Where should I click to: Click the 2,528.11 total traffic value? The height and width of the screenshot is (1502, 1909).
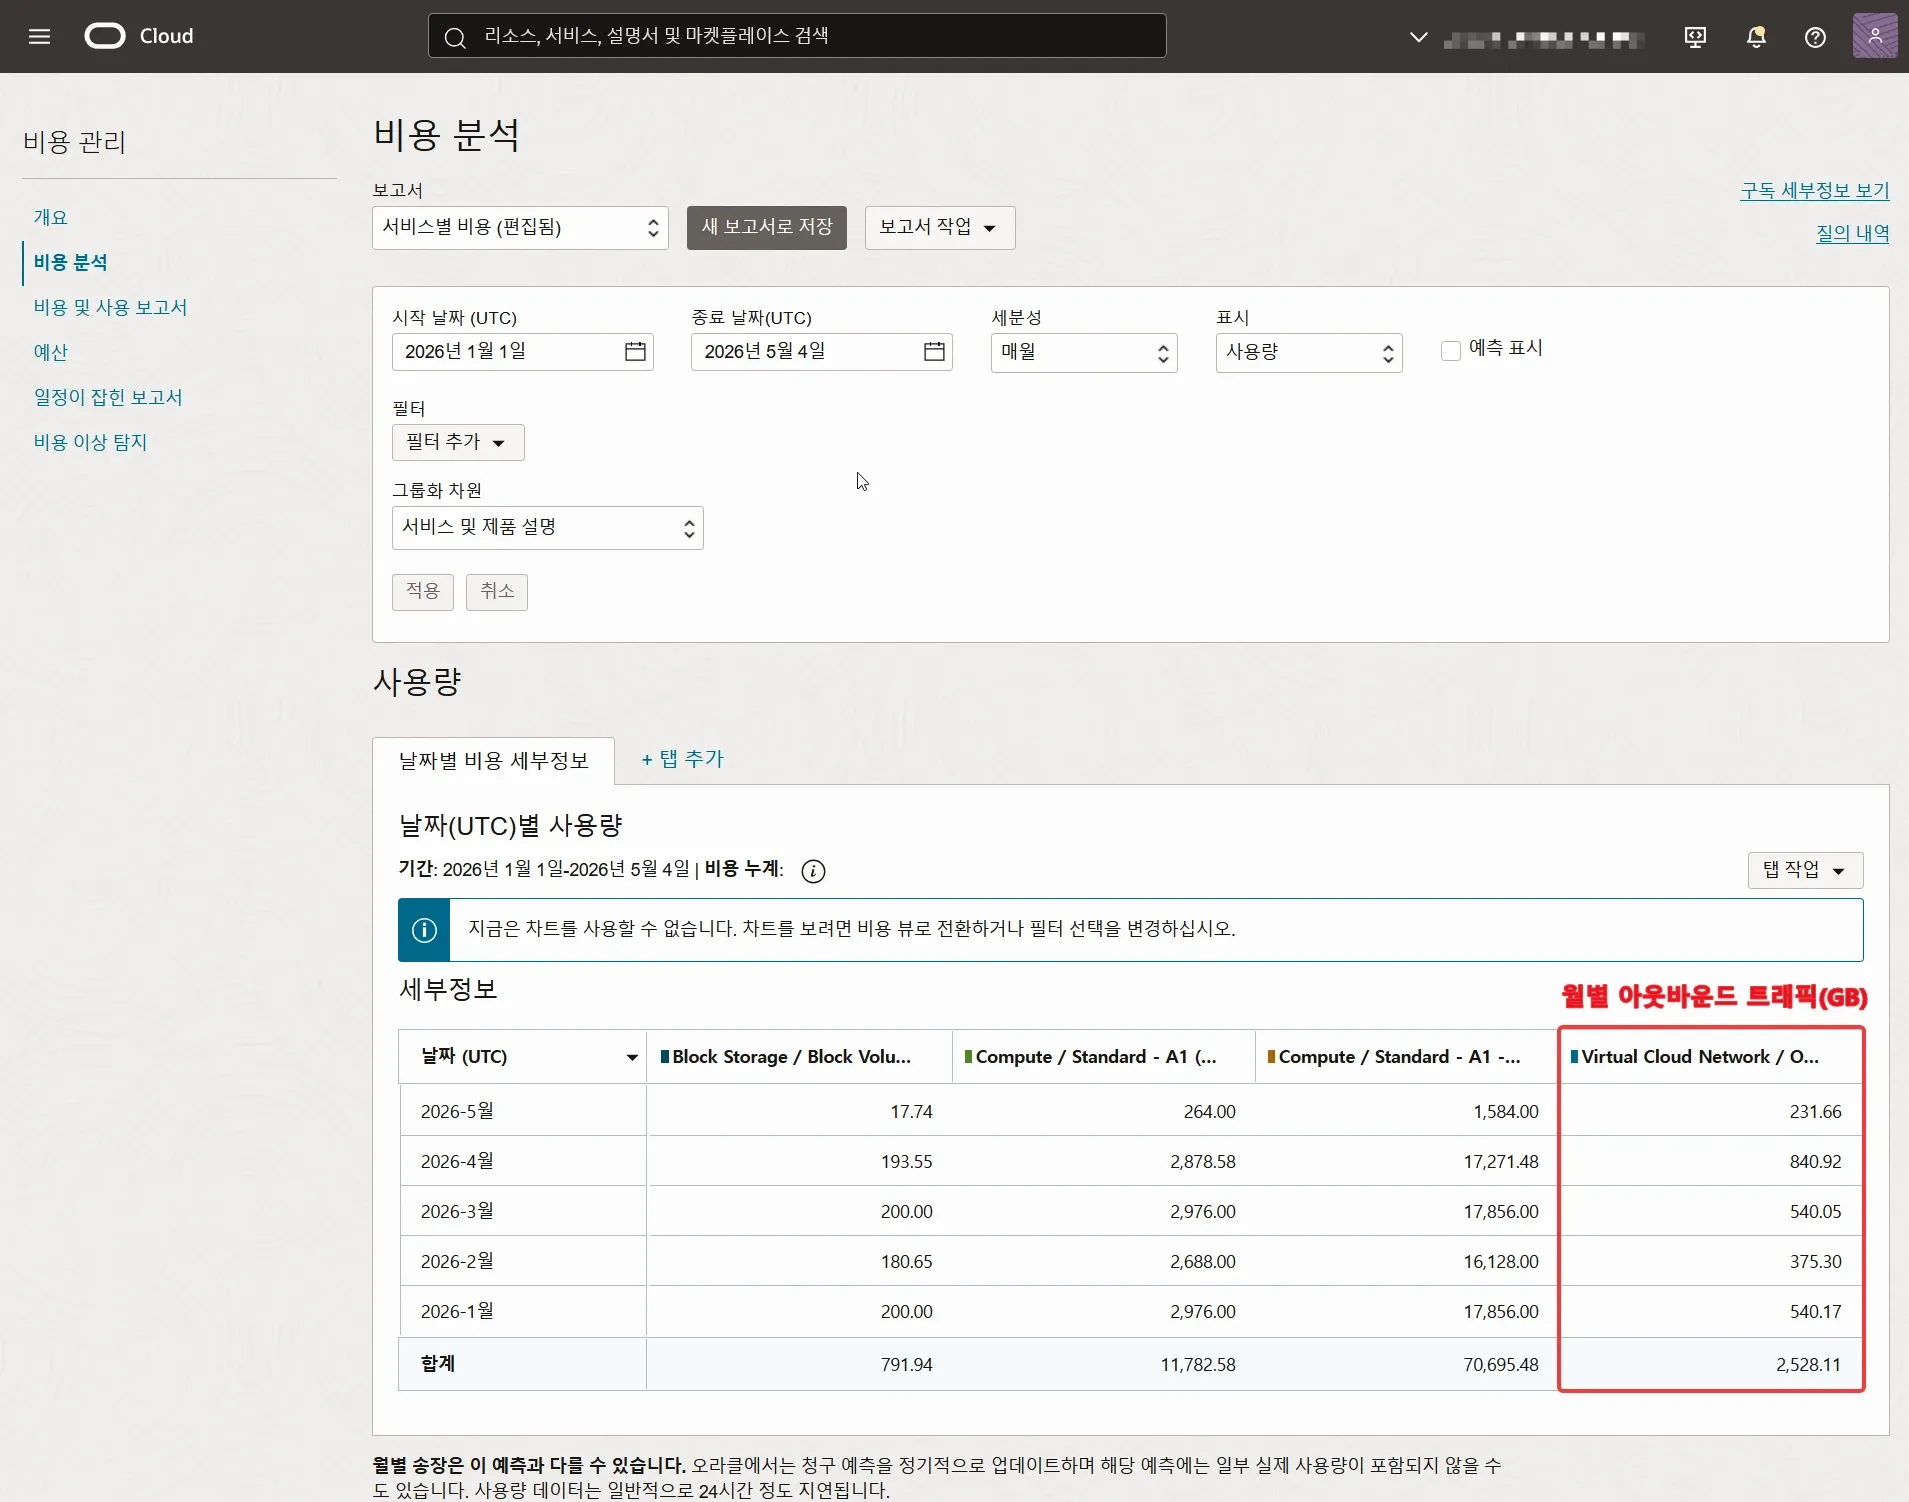(x=1808, y=1365)
